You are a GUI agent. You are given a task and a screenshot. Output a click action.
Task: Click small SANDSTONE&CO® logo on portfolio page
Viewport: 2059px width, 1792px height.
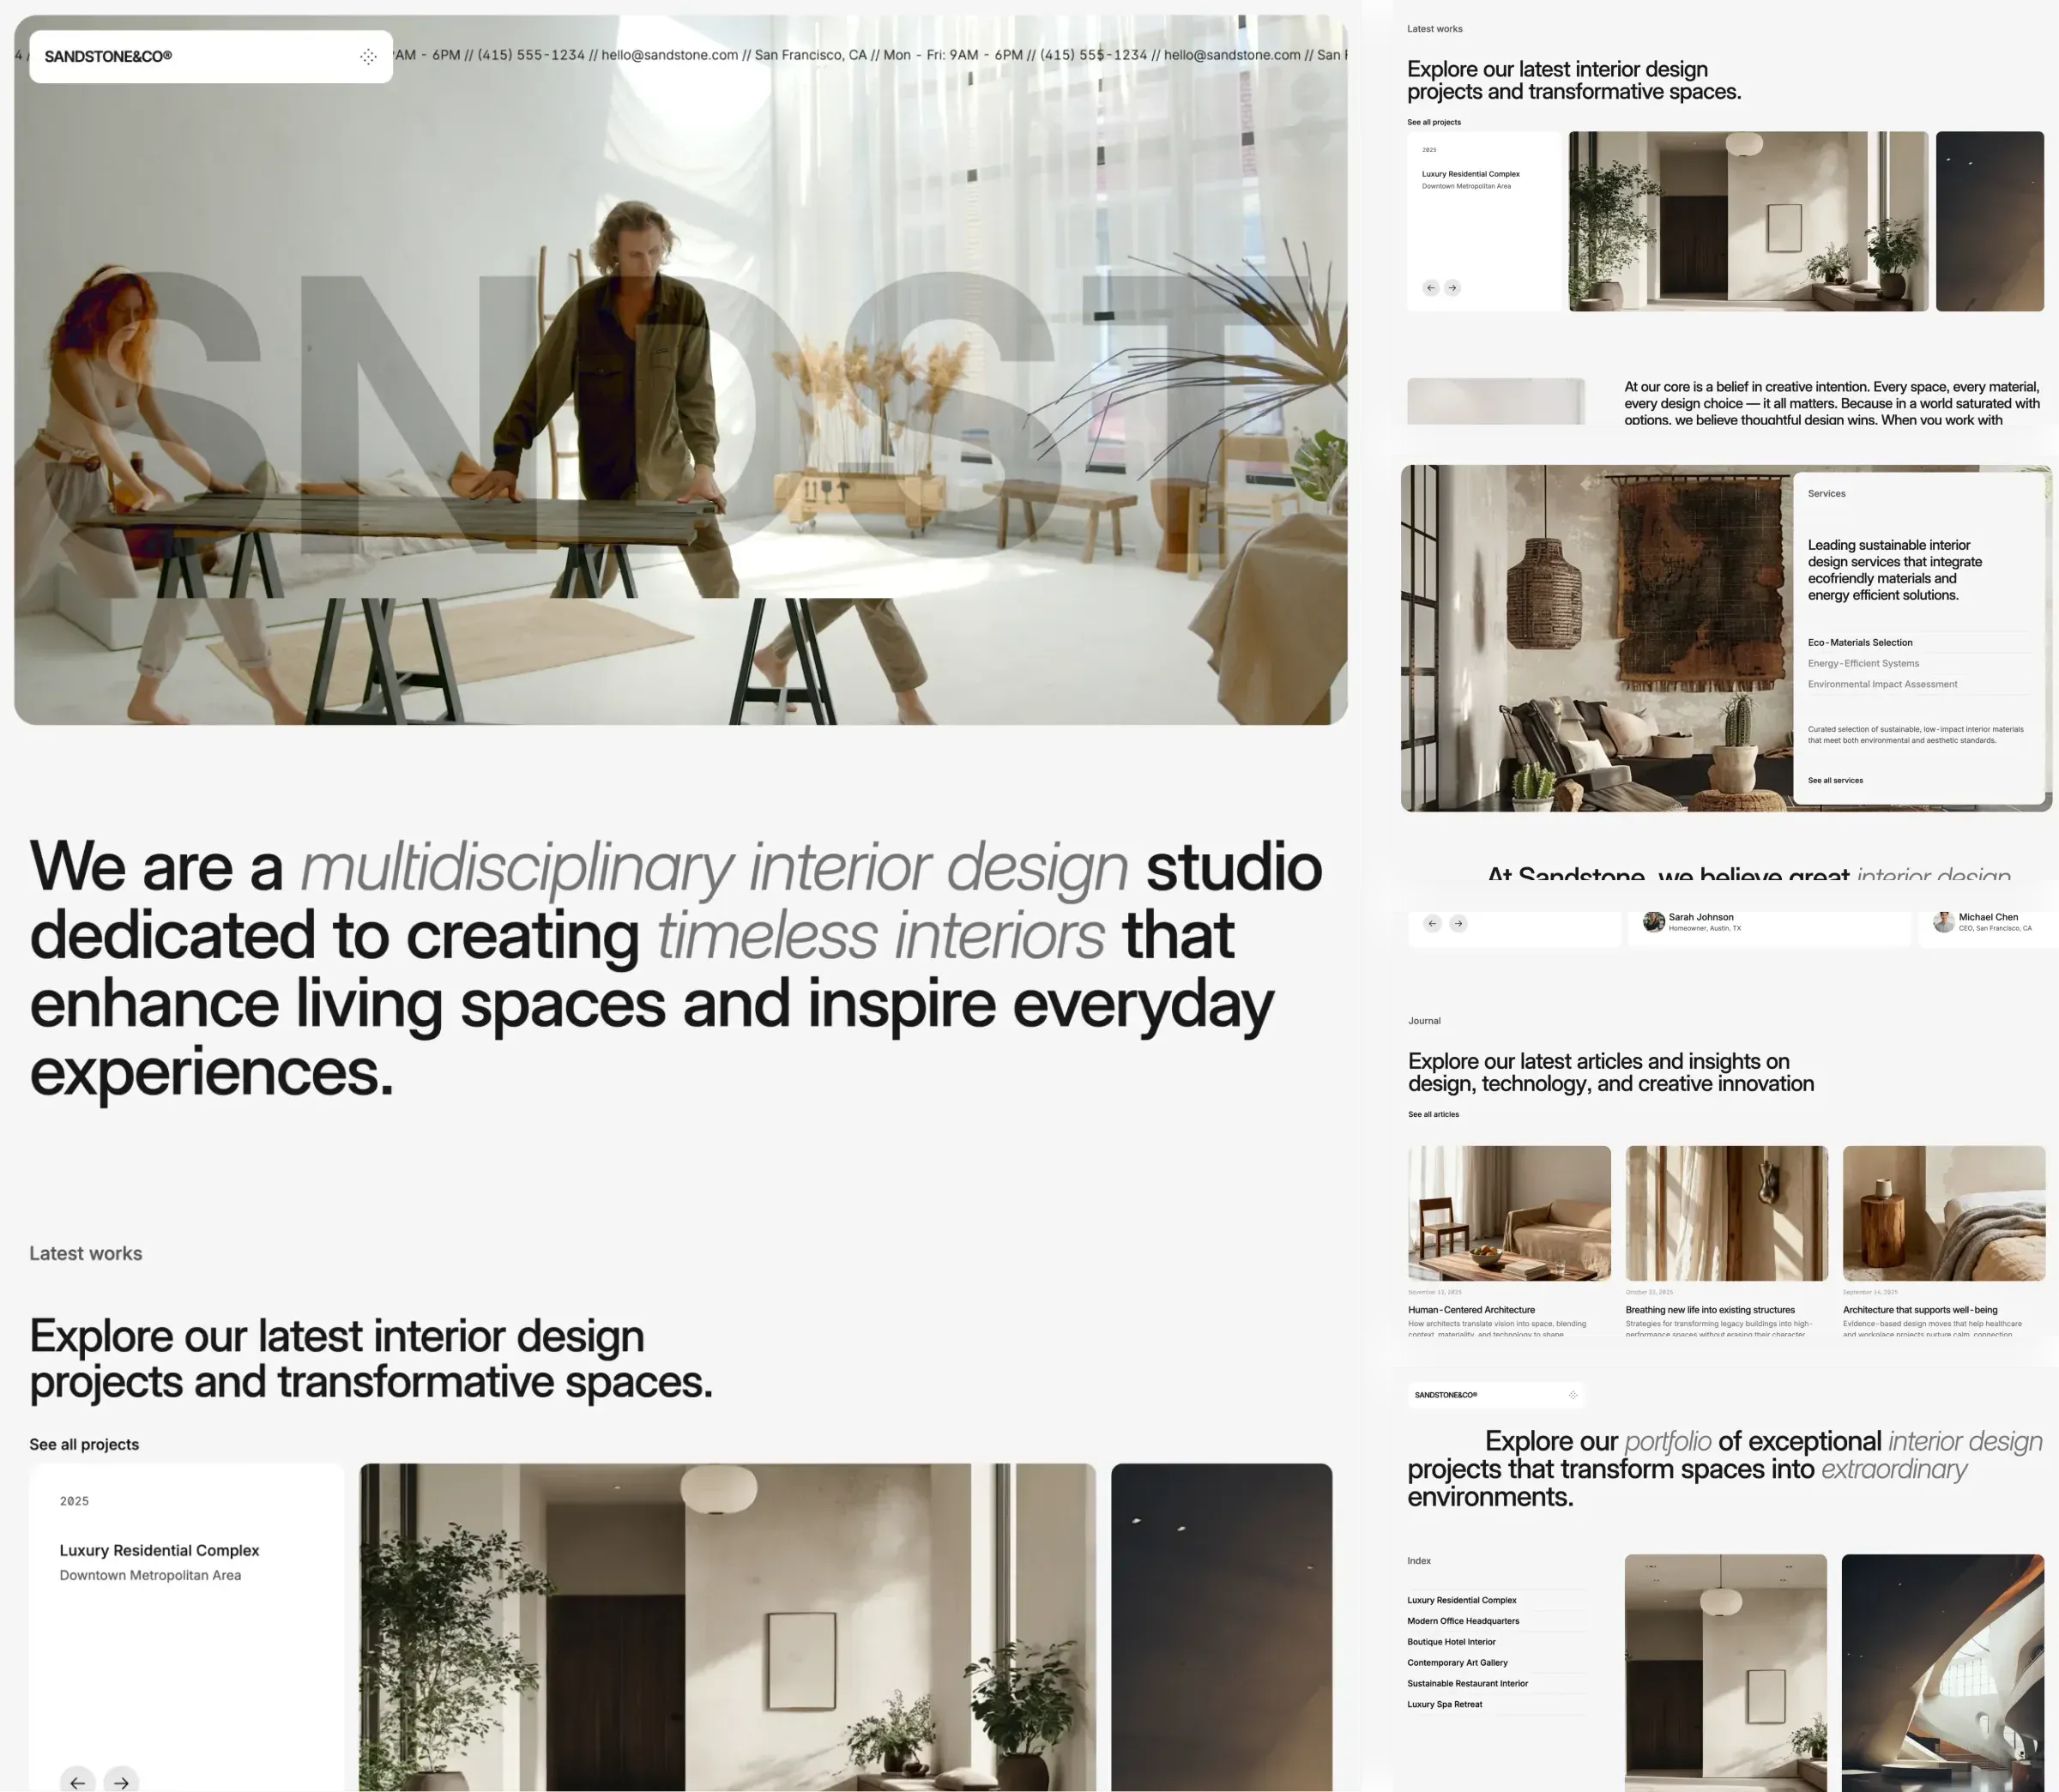(1446, 1395)
